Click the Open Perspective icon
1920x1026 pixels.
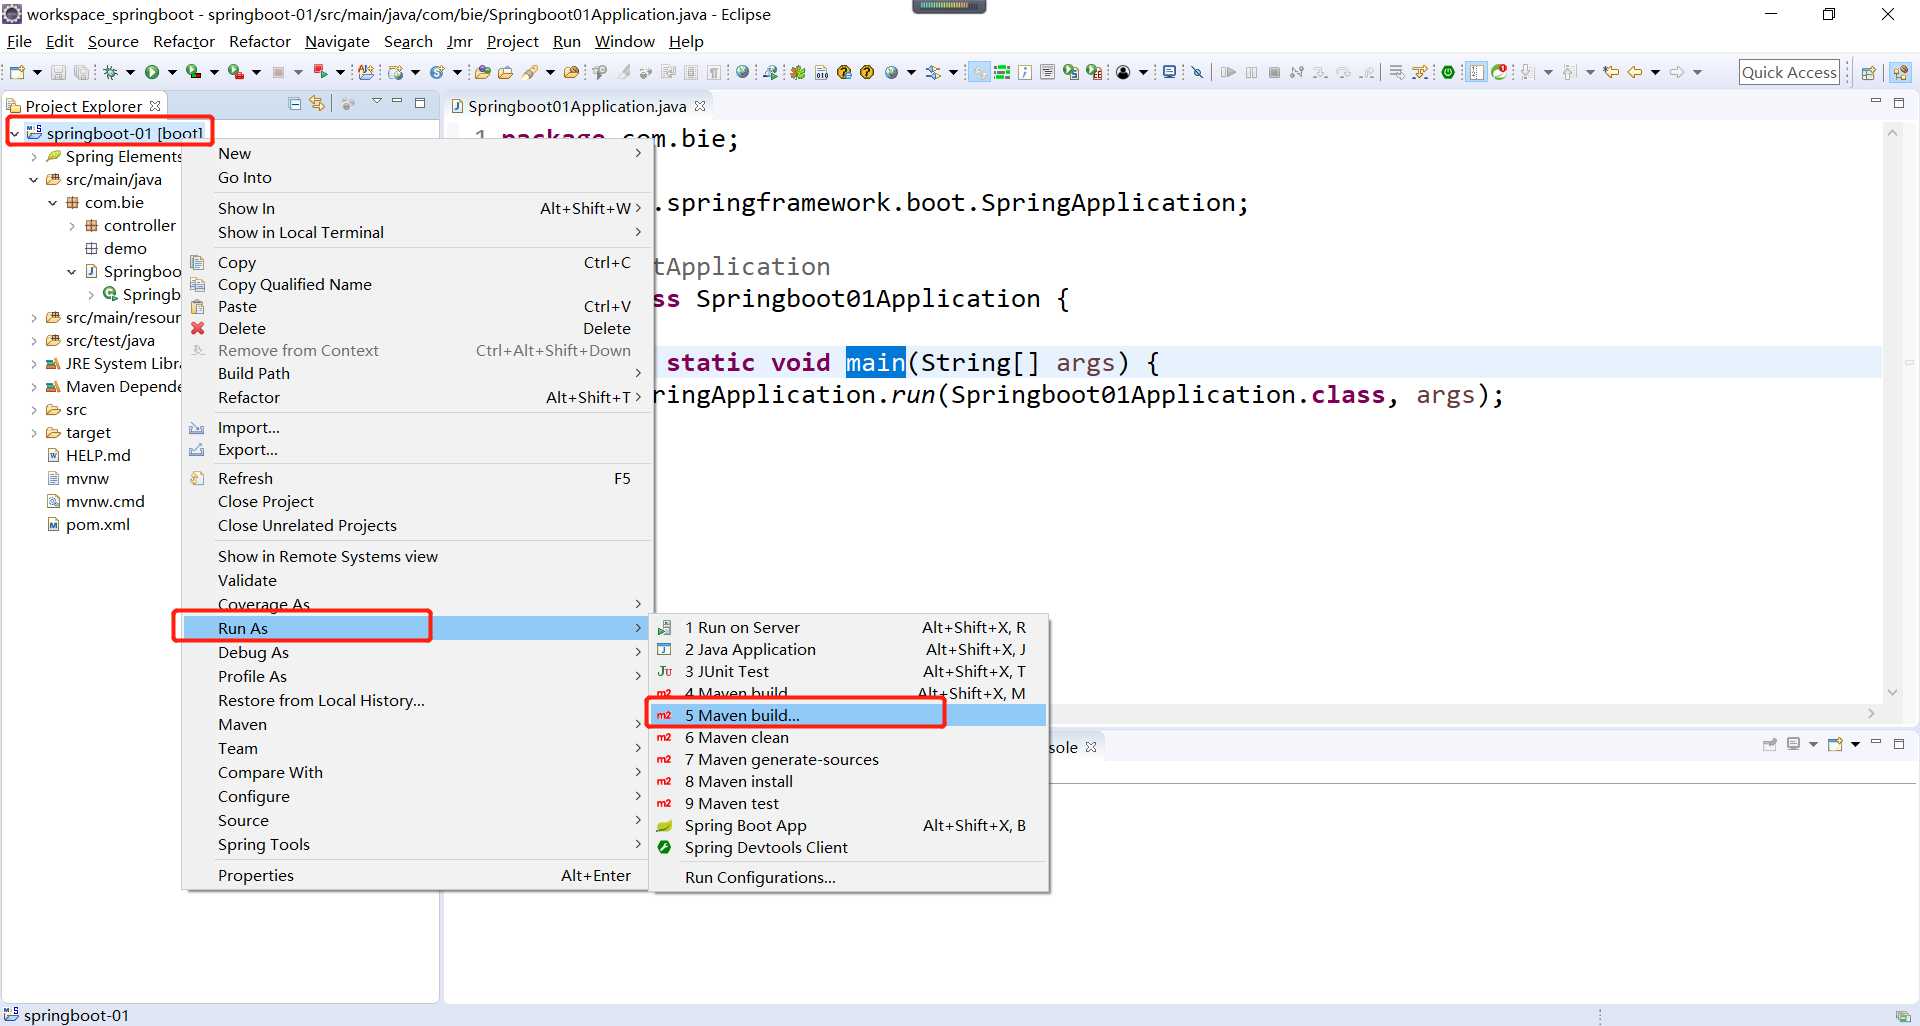coord(1868,72)
